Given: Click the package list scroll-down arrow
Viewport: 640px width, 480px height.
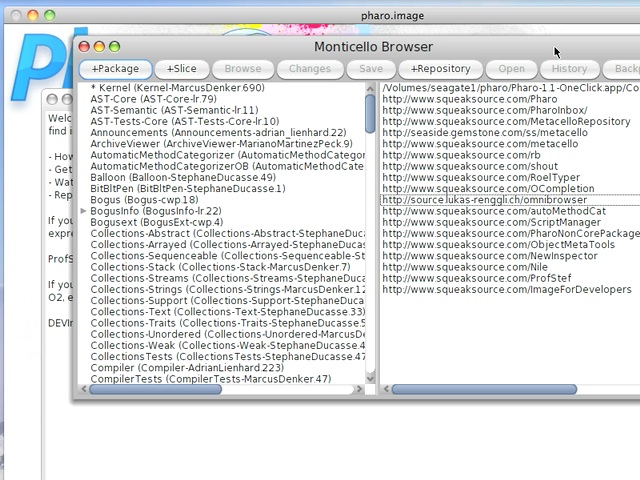Looking at the screenshot, I should 370,378.
